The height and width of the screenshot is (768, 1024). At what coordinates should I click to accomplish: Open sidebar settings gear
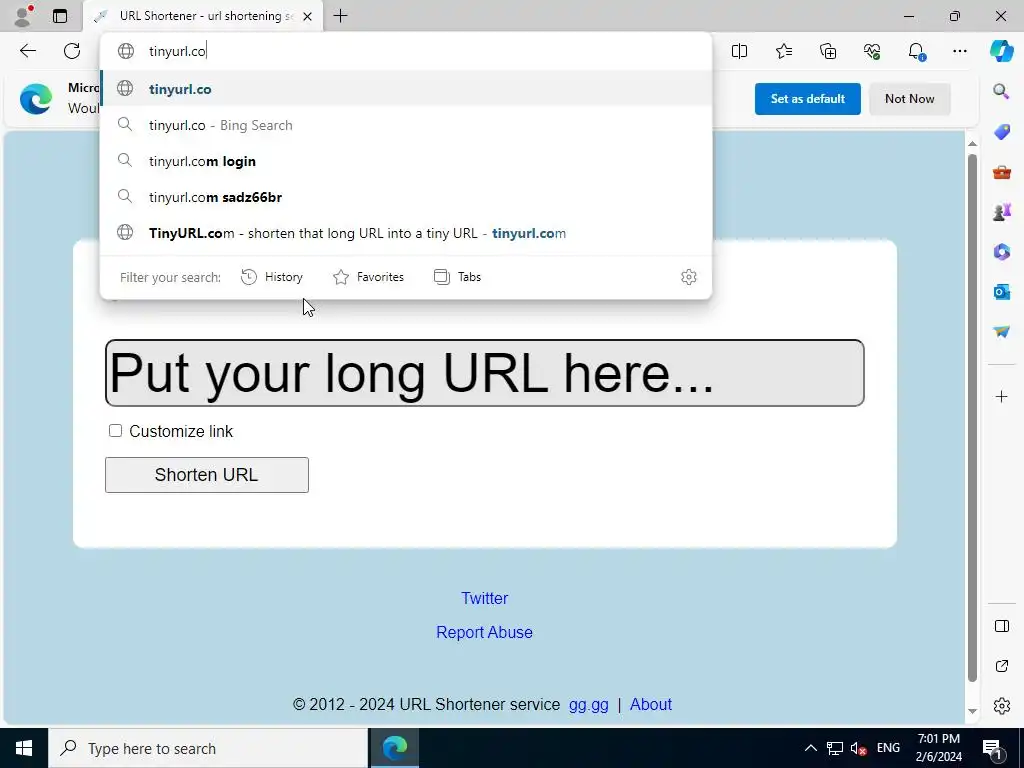click(1002, 706)
